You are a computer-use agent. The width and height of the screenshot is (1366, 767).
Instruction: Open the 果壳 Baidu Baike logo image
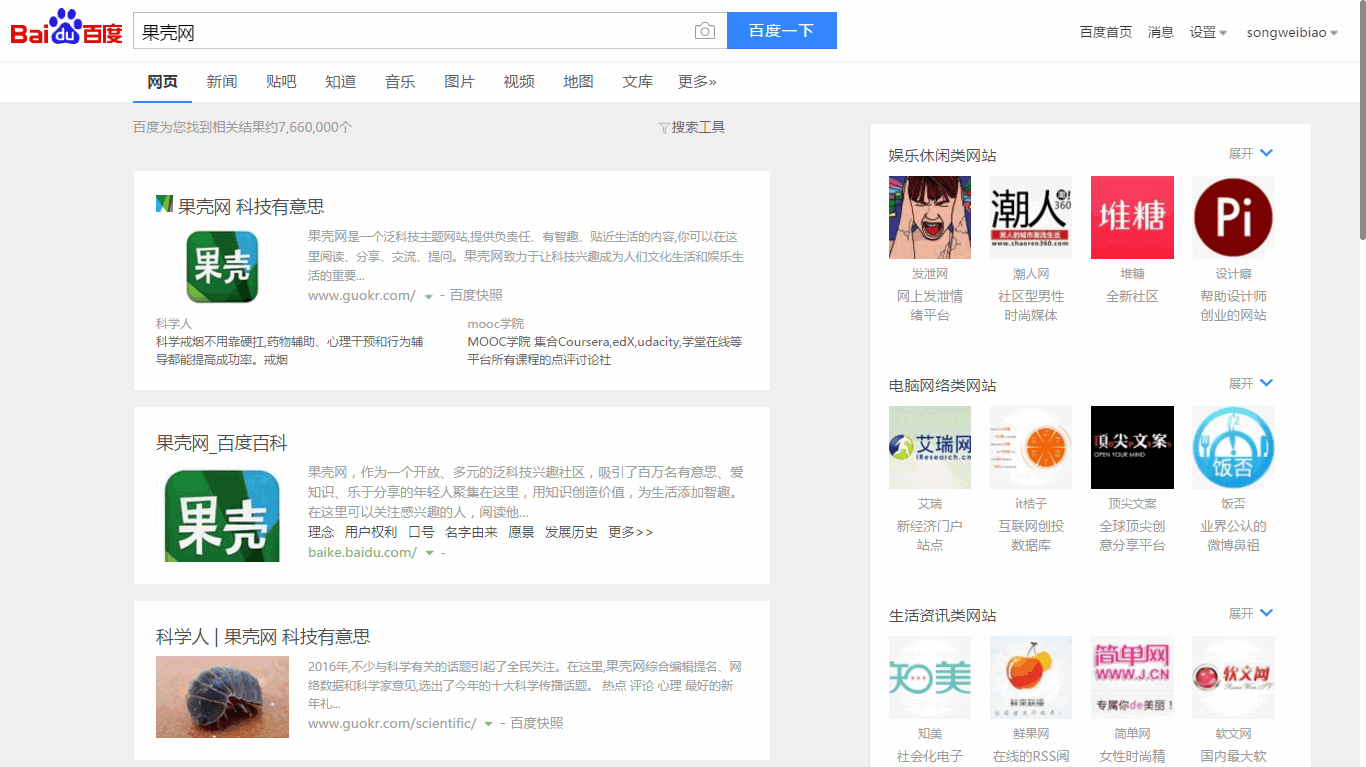click(x=222, y=516)
